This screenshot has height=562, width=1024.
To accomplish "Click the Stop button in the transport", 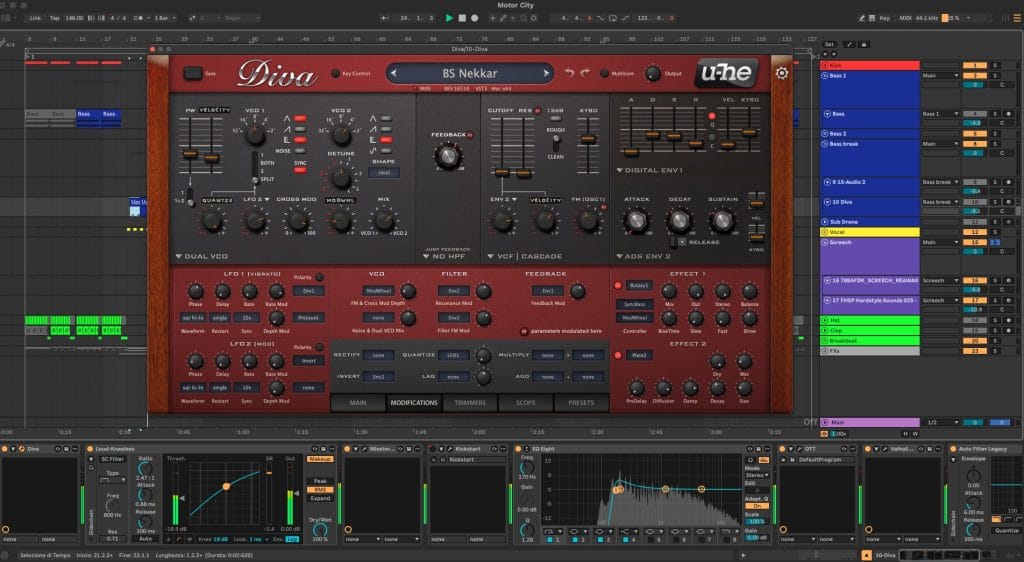I will point(464,18).
